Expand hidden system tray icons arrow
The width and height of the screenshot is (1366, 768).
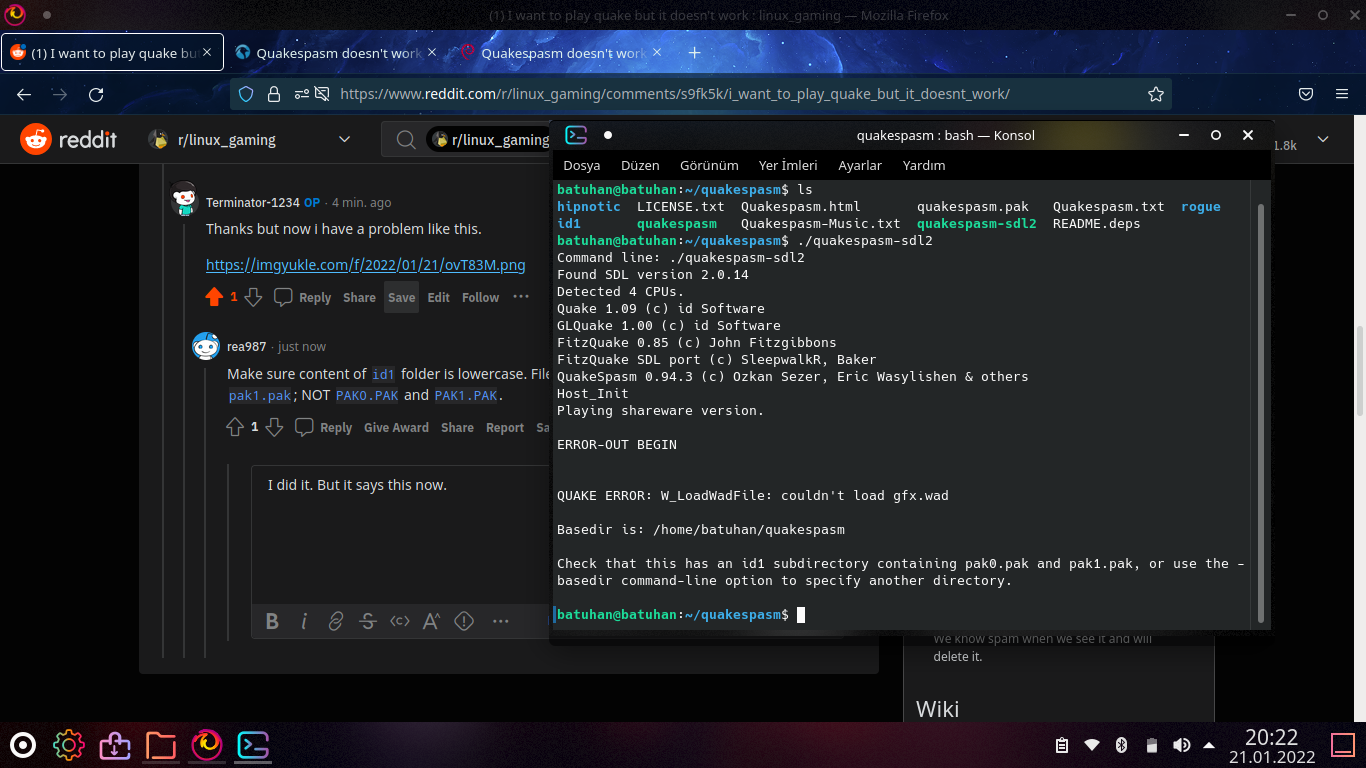1209,745
